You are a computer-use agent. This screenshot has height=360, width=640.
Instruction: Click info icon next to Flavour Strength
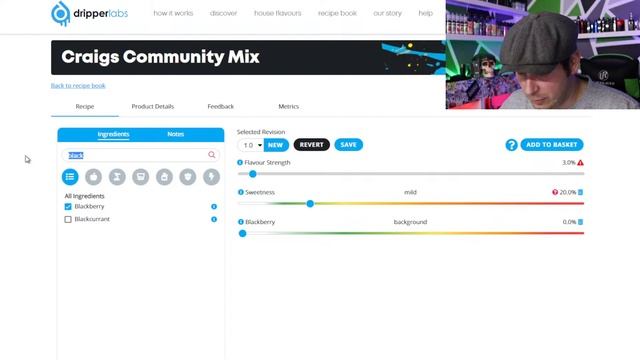pyautogui.click(x=240, y=162)
